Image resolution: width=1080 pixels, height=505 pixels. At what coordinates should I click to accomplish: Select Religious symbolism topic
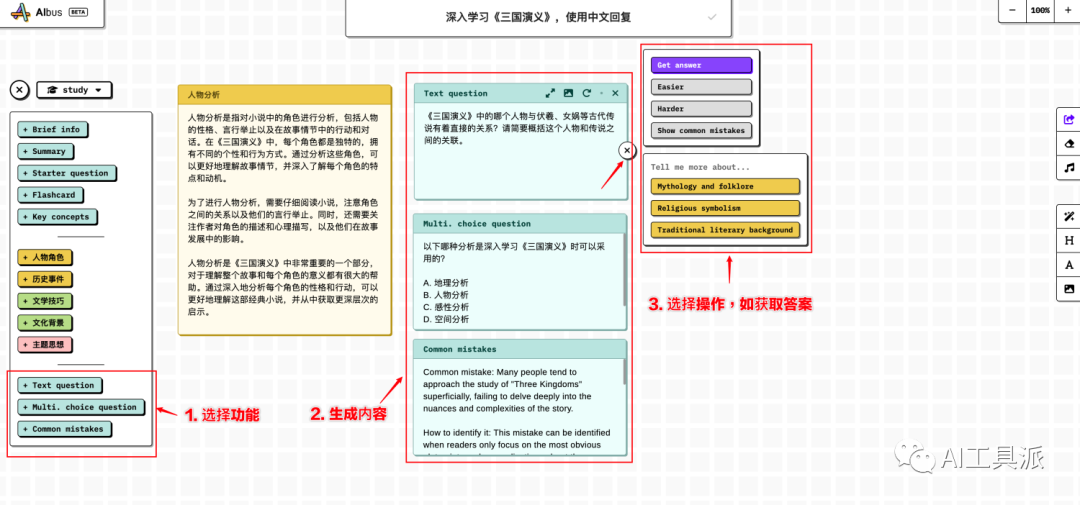coord(725,208)
